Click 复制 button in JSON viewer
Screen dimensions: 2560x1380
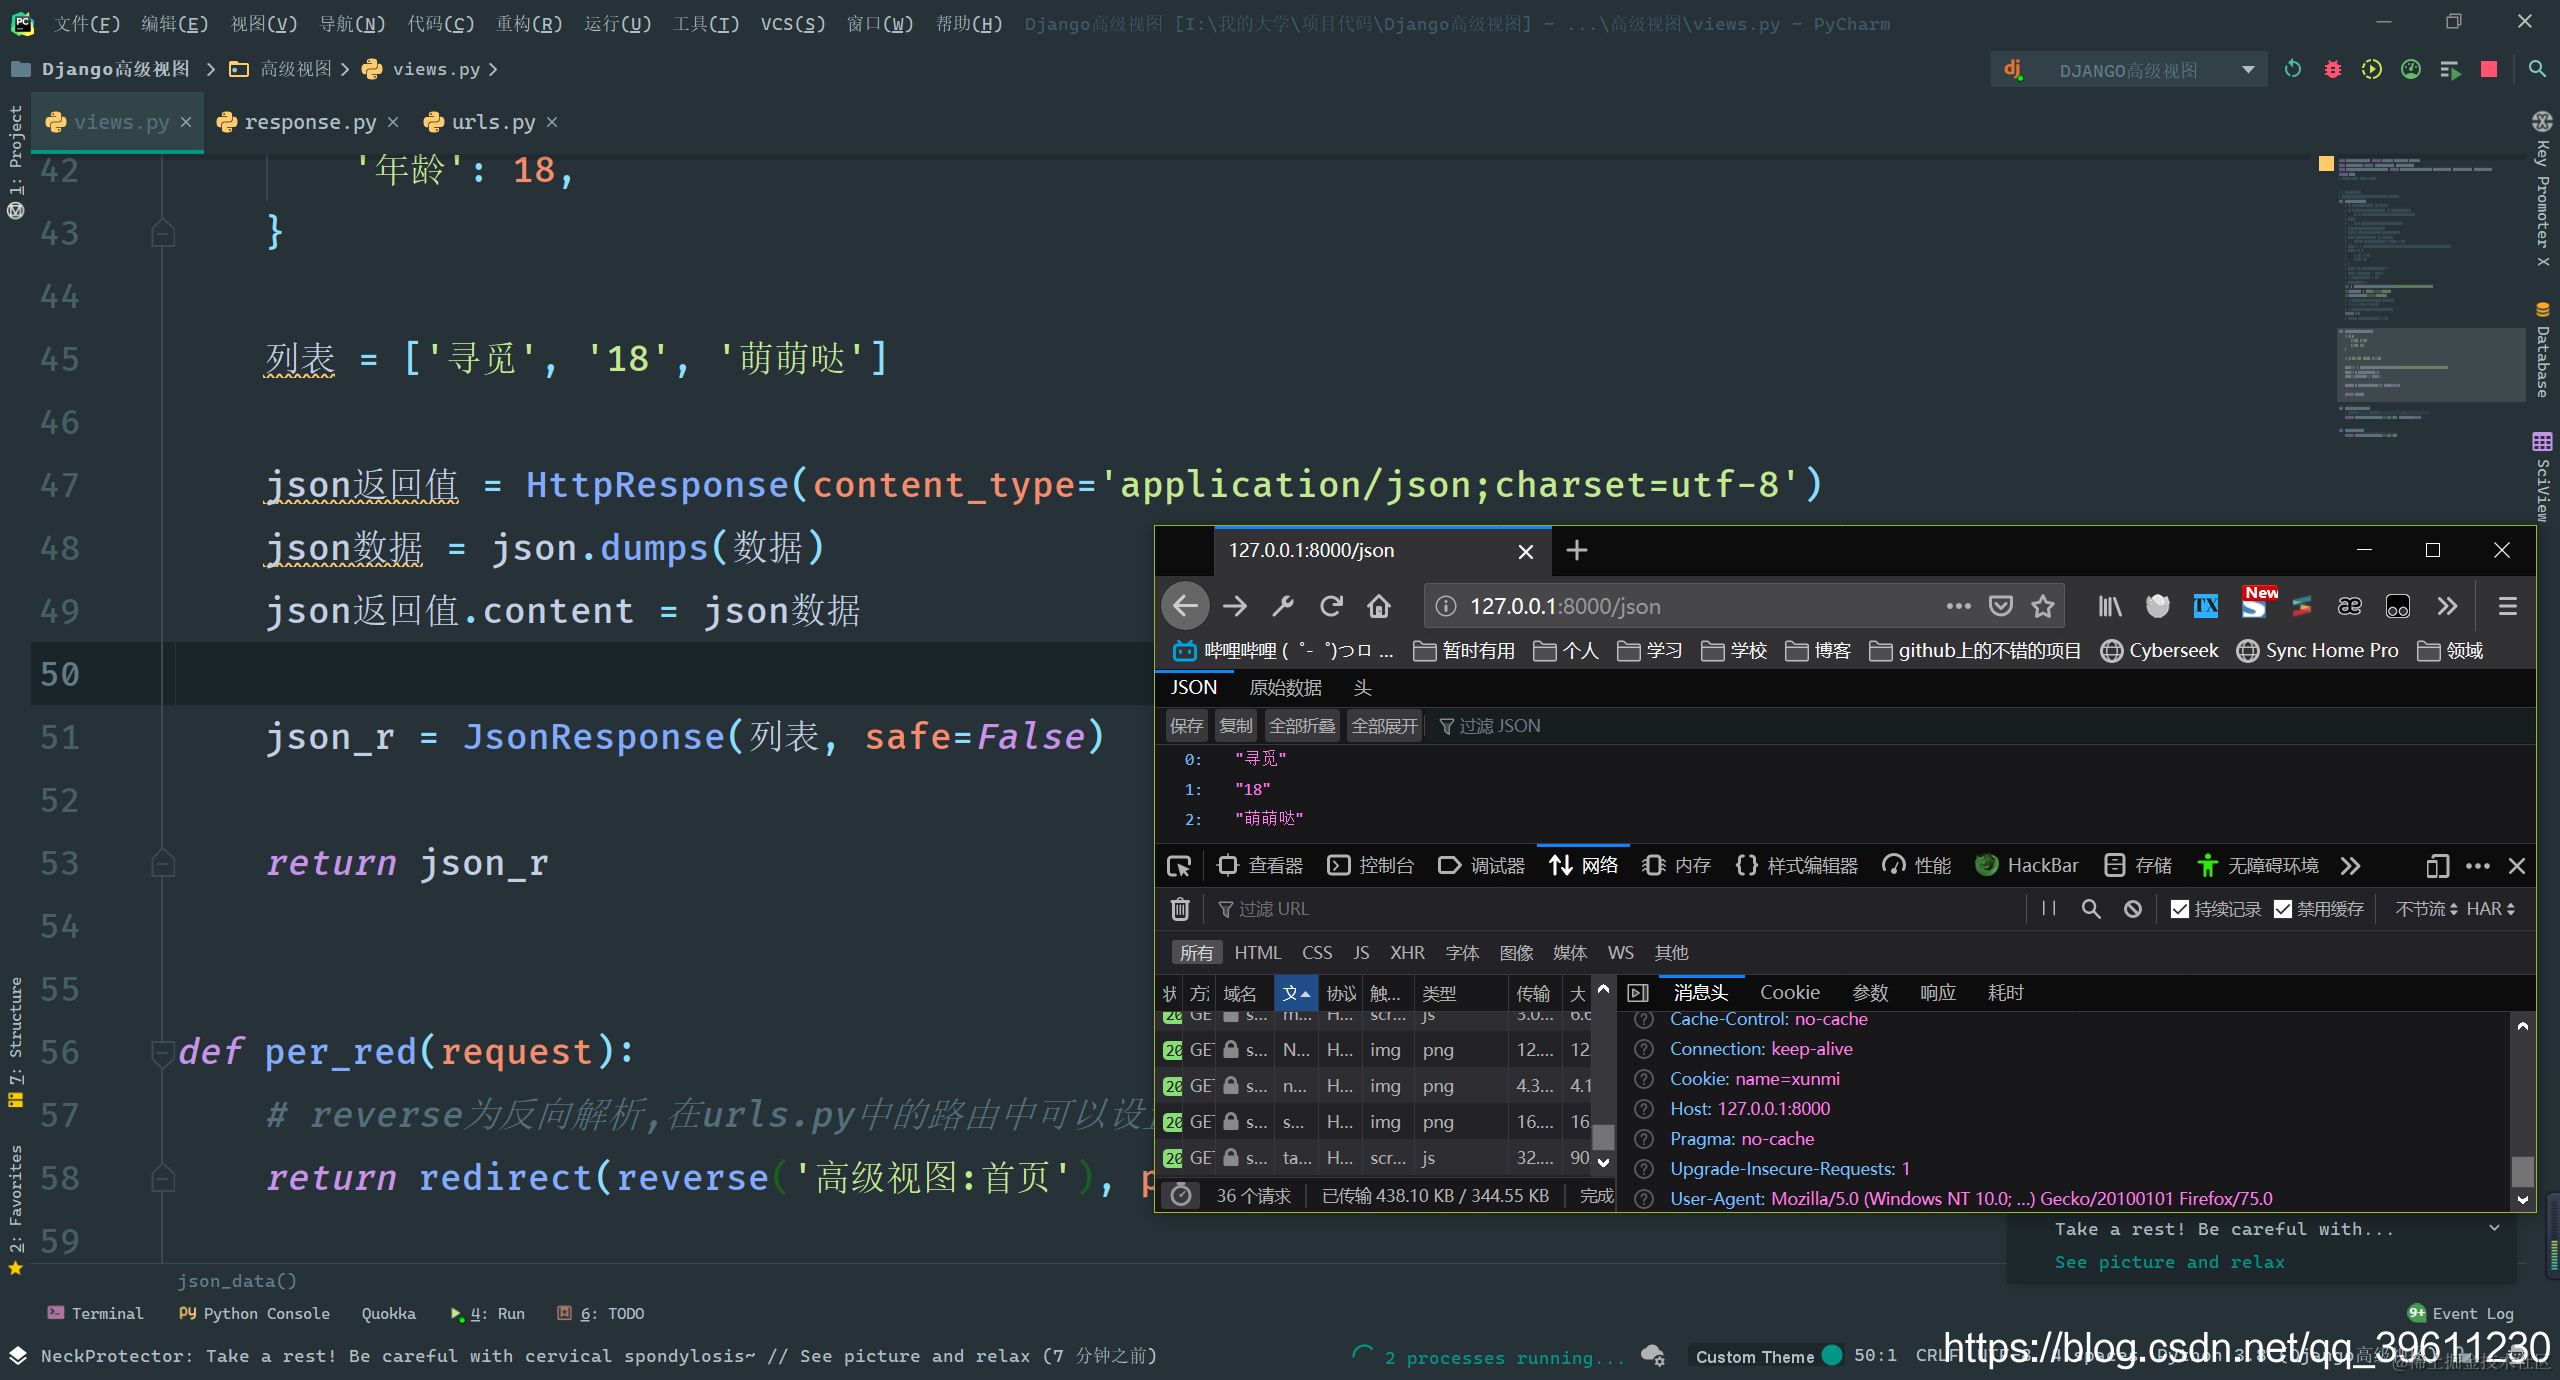1236,726
